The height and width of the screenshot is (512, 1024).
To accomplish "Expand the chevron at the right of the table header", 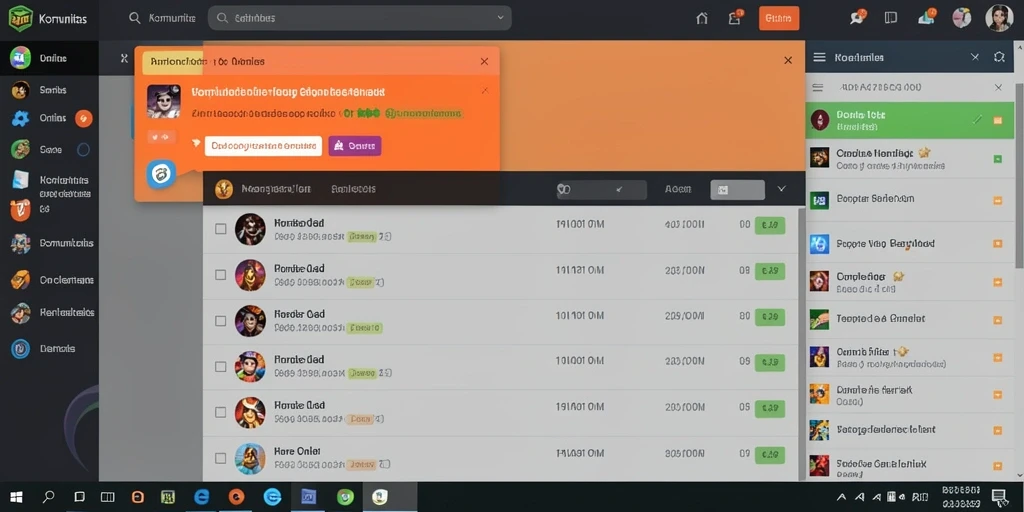I will tap(782, 189).
